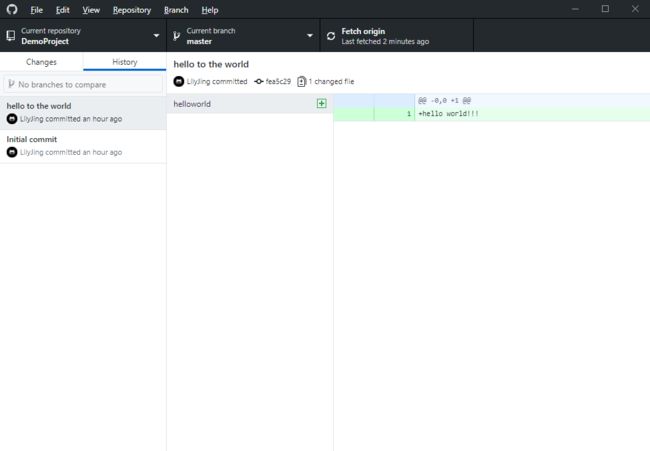This screenshot has width=650, height=451.
Task: Switch to the History tab
Action: (x=125, y=62)
